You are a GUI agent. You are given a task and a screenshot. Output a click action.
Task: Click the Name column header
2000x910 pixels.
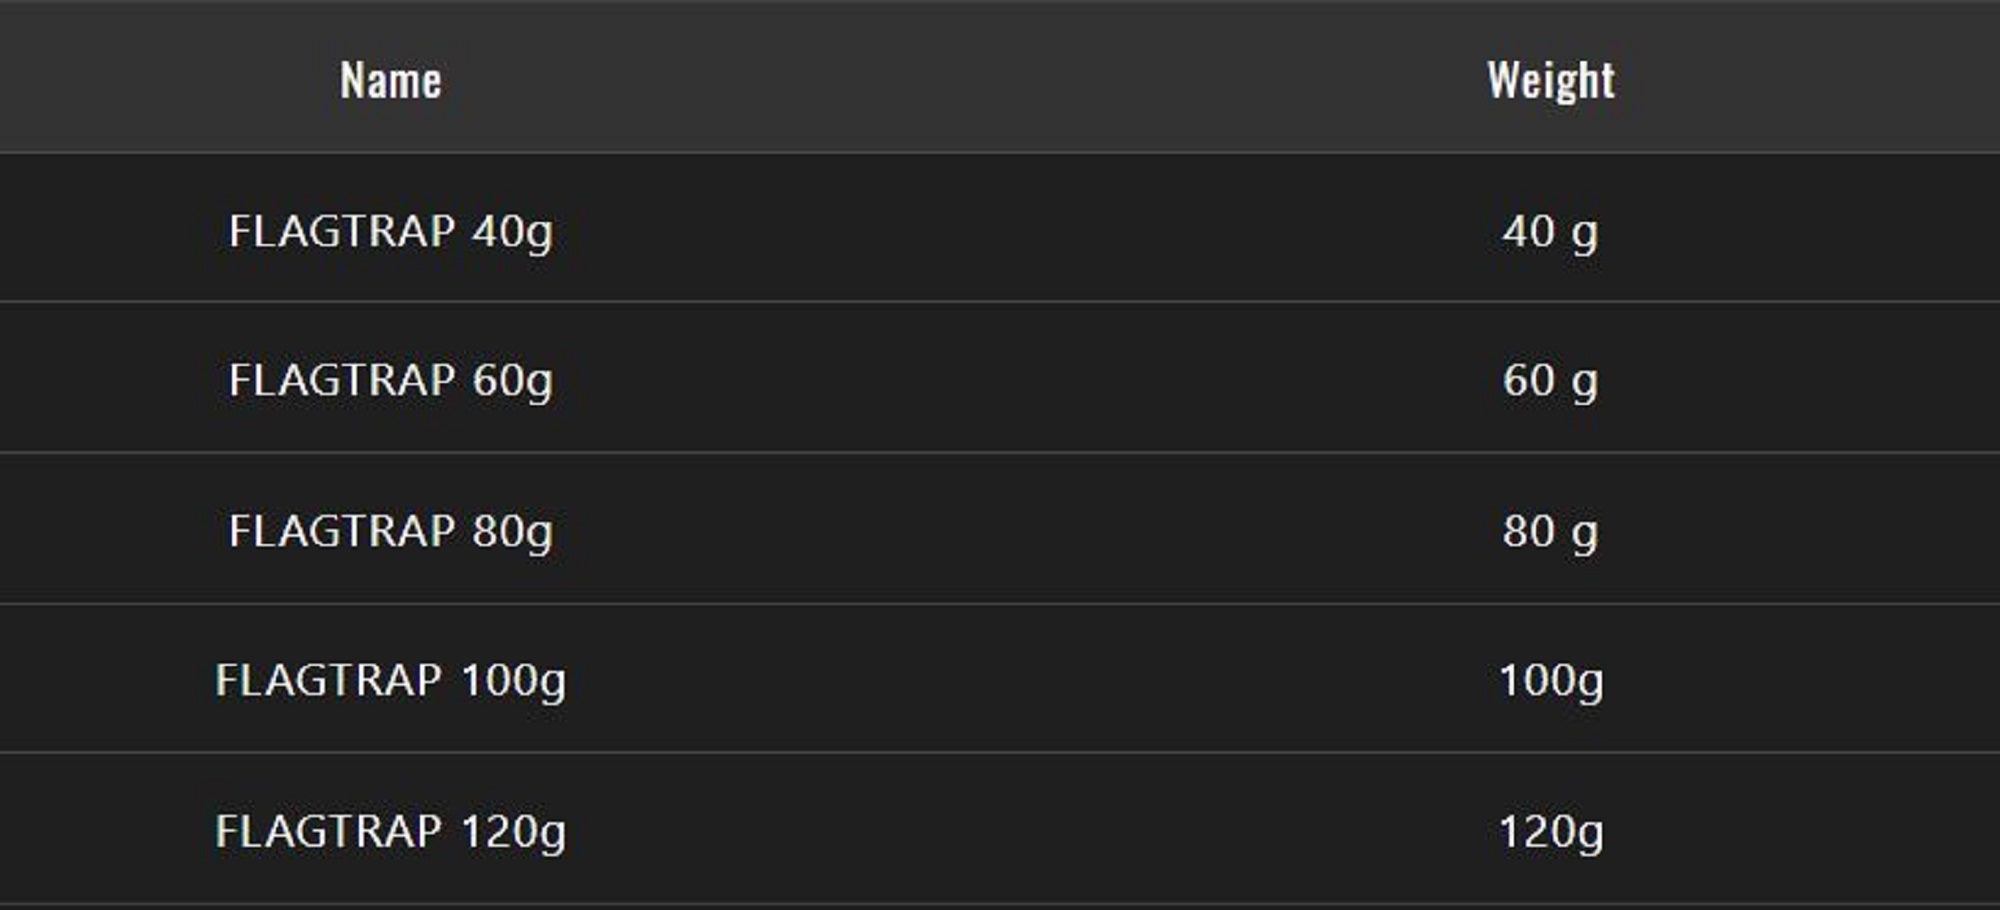click(x=390, y=80)
